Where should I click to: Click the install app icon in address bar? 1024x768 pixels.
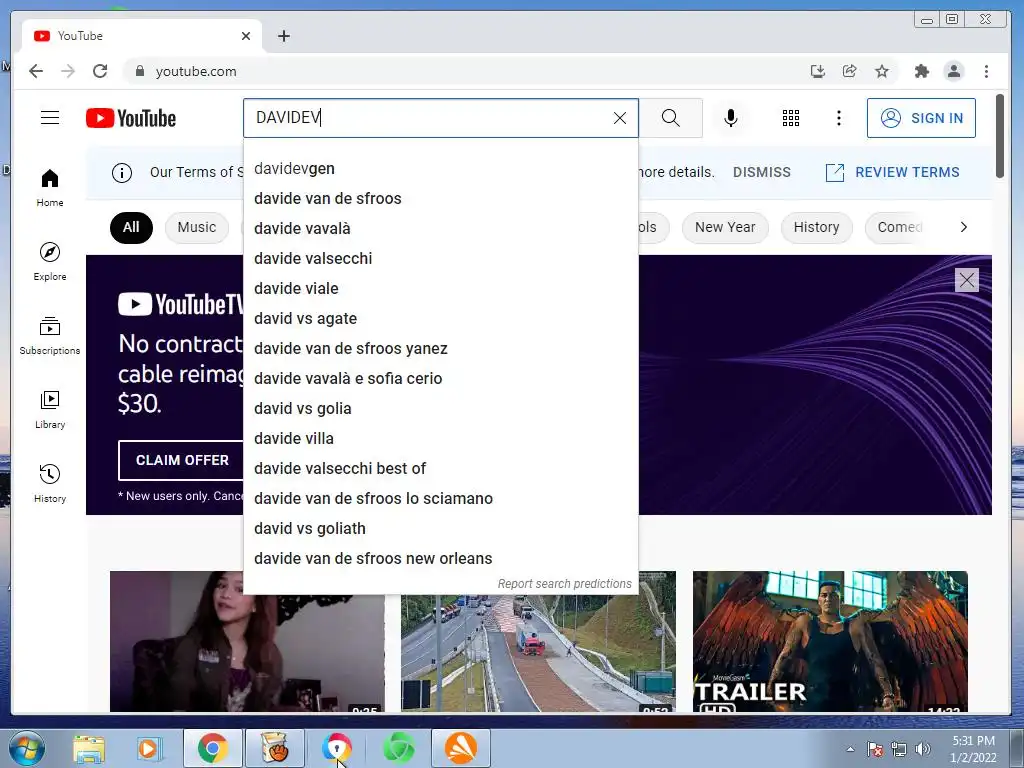817,71
